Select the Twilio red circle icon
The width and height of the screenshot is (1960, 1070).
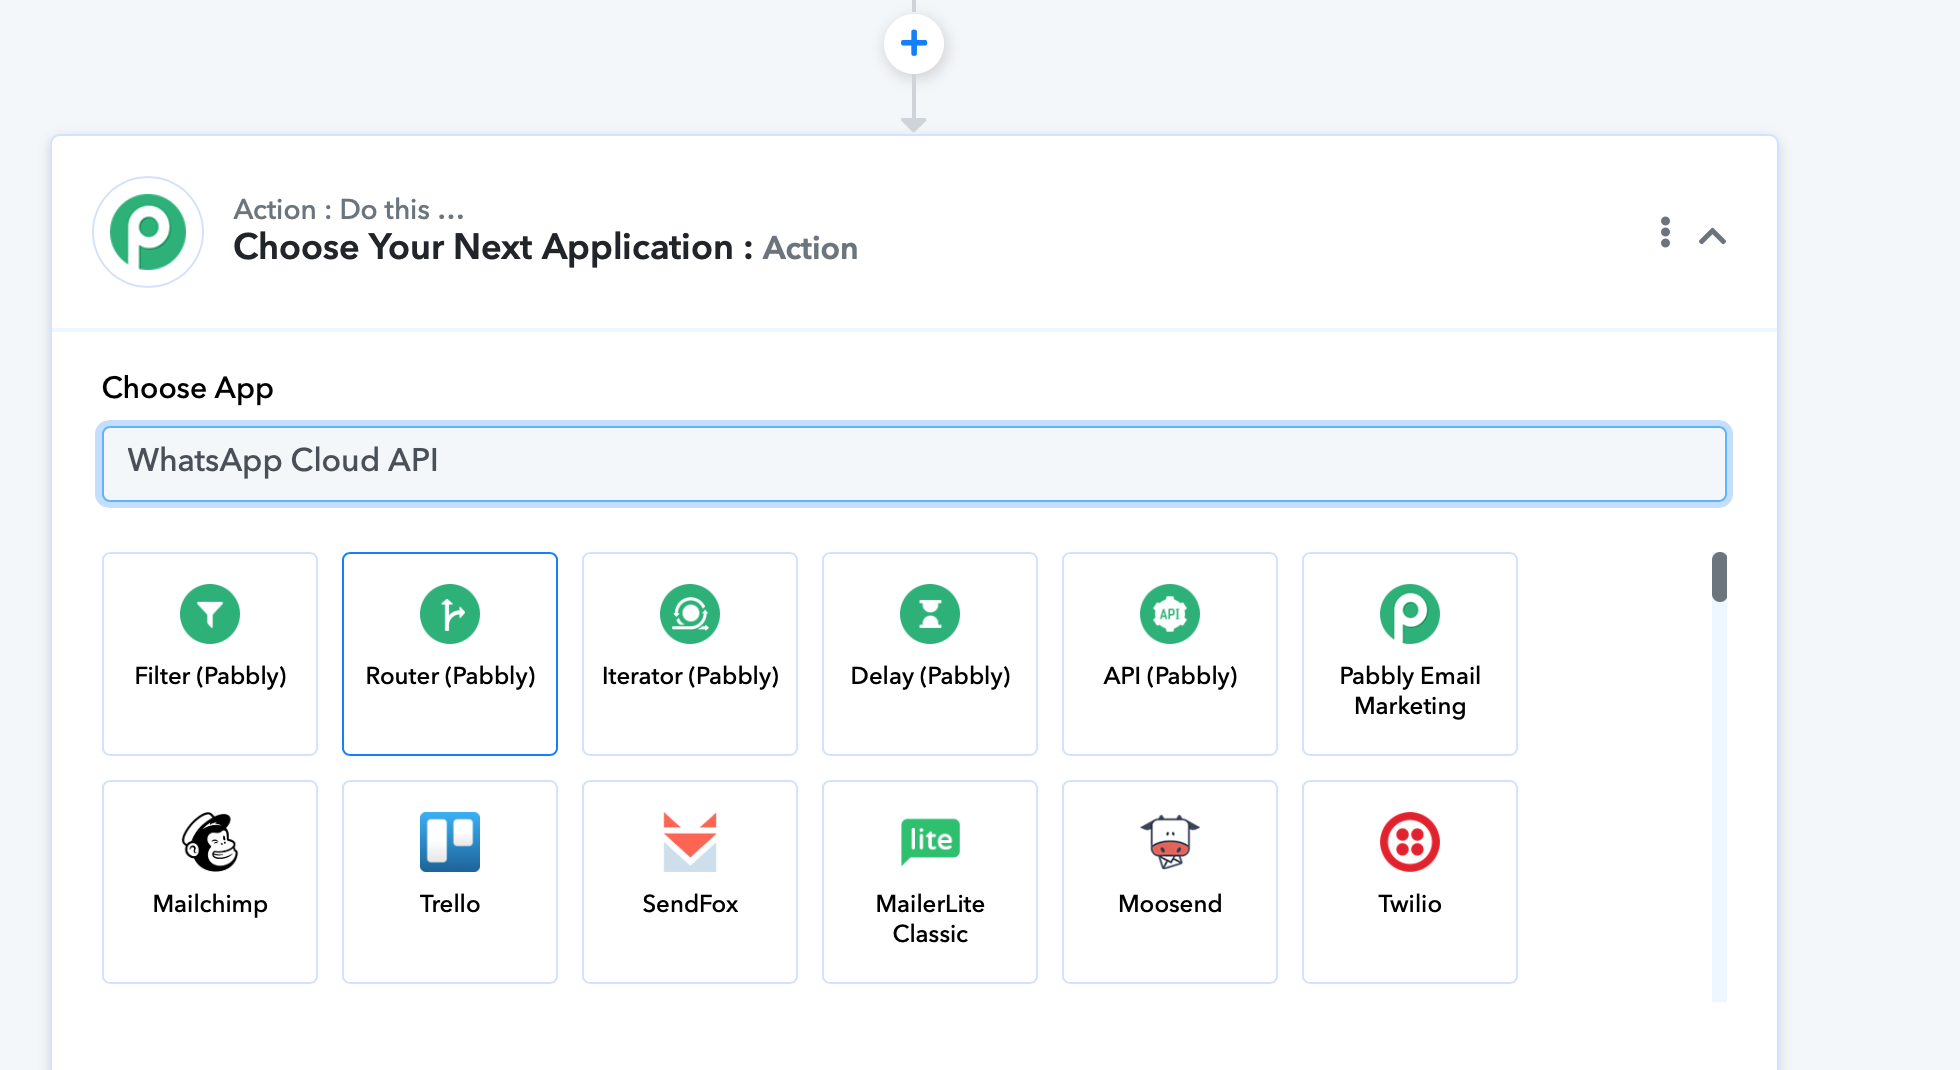click(x=1410, y=842)
